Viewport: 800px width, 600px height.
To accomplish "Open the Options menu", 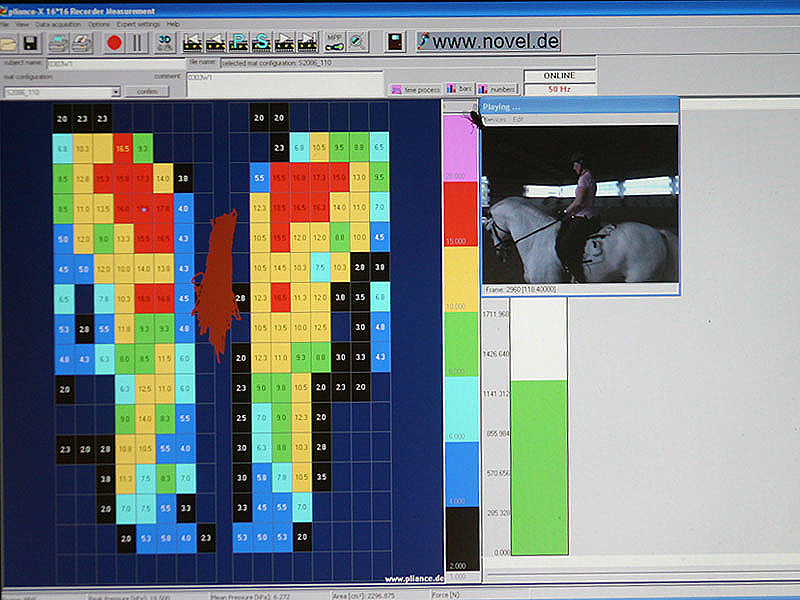I will (99, 23).
